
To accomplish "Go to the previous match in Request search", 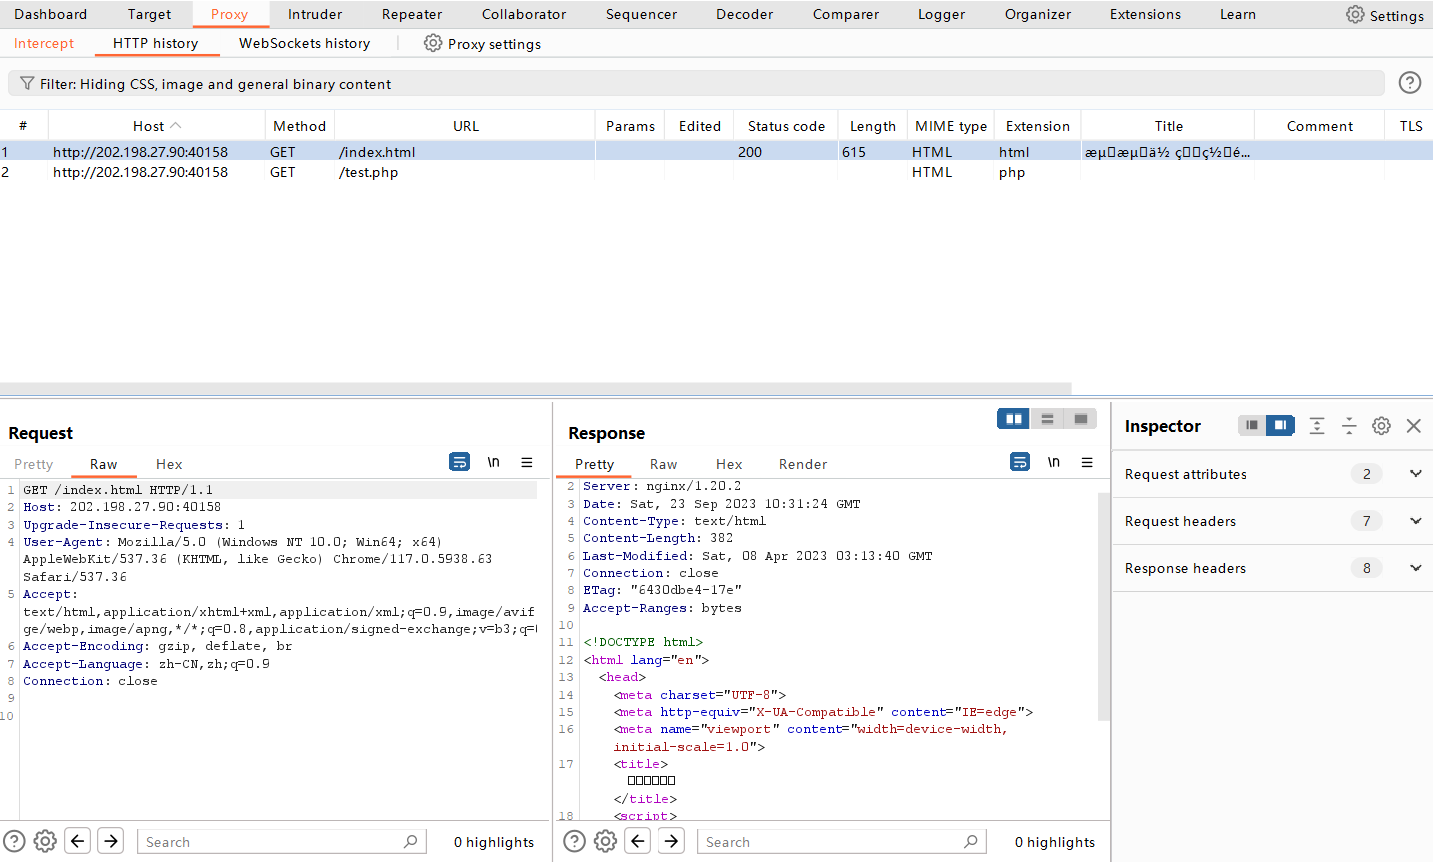I will pyautogui.click(x=78, y=841).
